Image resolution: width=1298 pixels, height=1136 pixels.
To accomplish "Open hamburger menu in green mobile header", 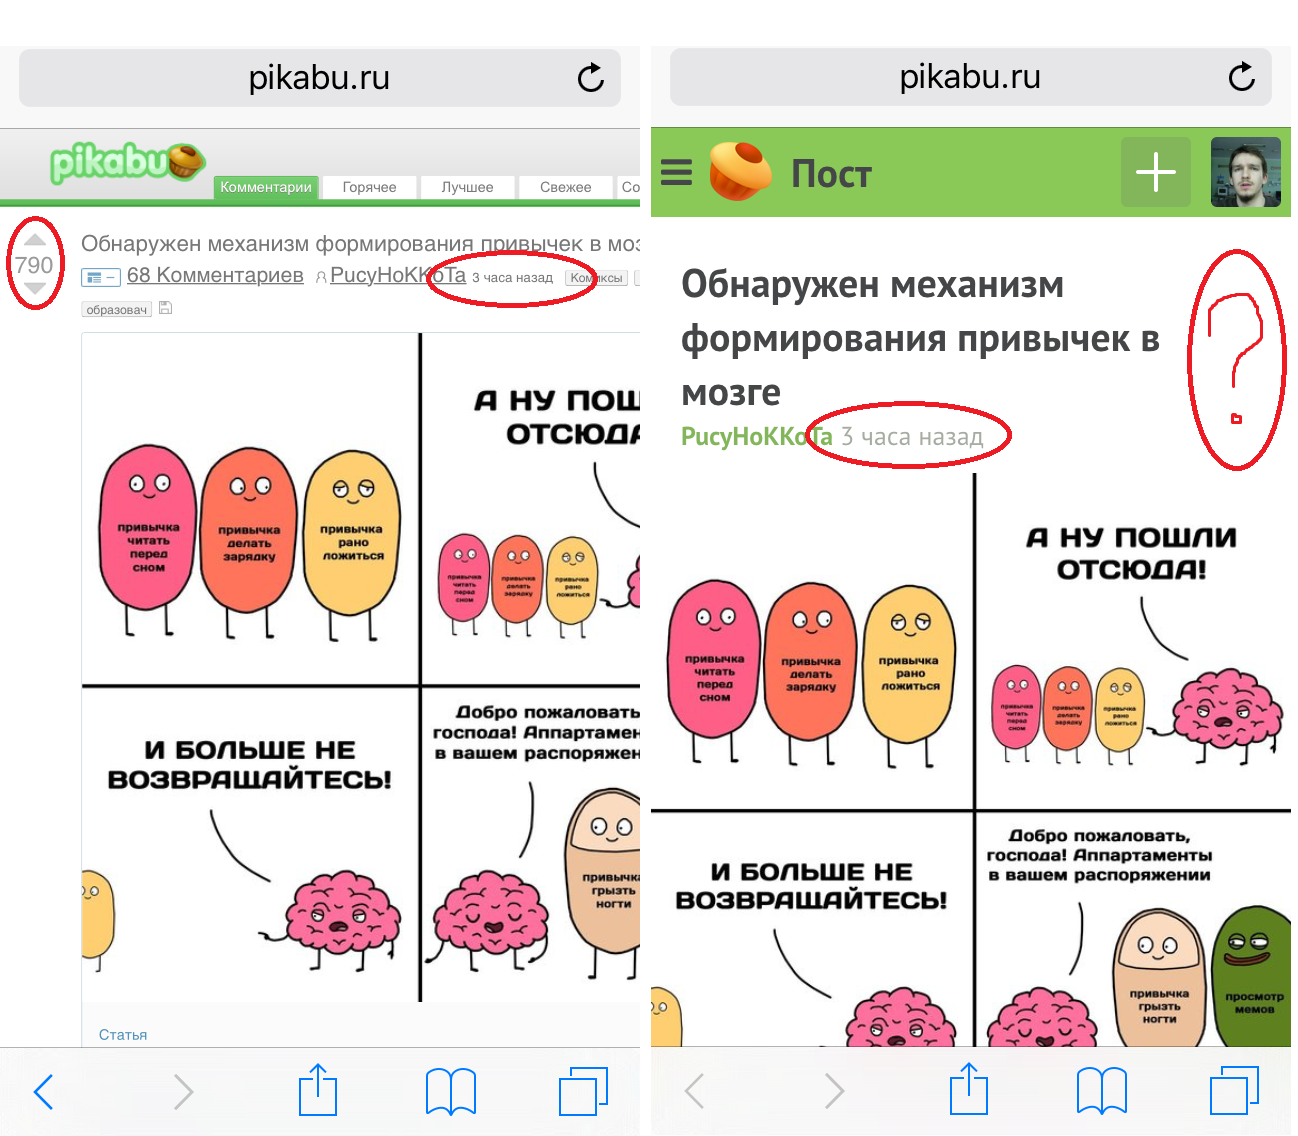I will click(x=677, y=173).
